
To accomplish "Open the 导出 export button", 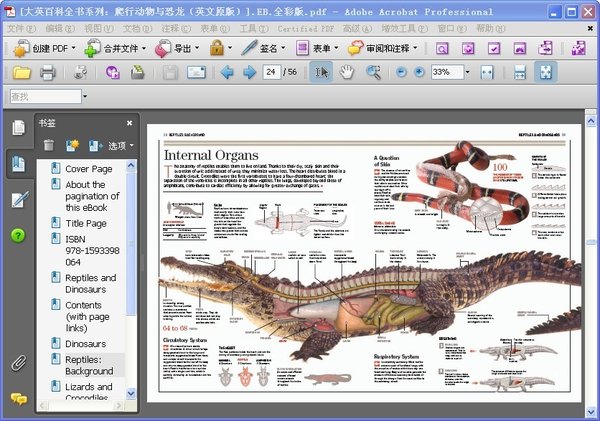I will click(x=177, y=49).
